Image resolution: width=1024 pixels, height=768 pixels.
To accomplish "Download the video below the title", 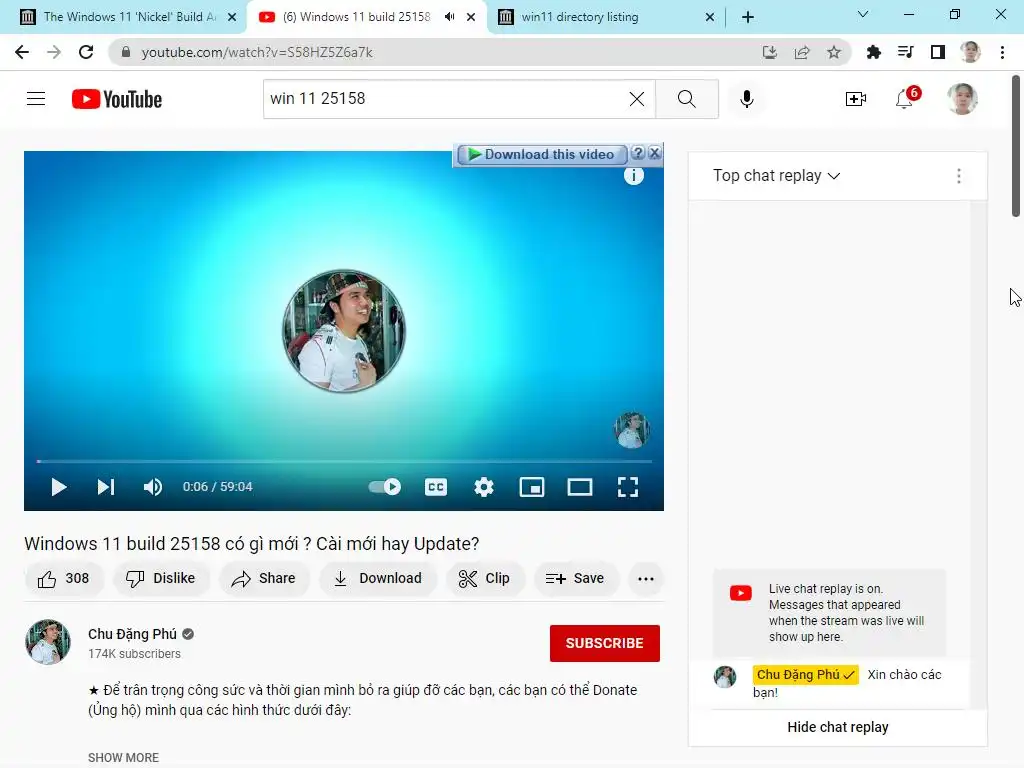I will pyautogui.click(x=377, y=579).
